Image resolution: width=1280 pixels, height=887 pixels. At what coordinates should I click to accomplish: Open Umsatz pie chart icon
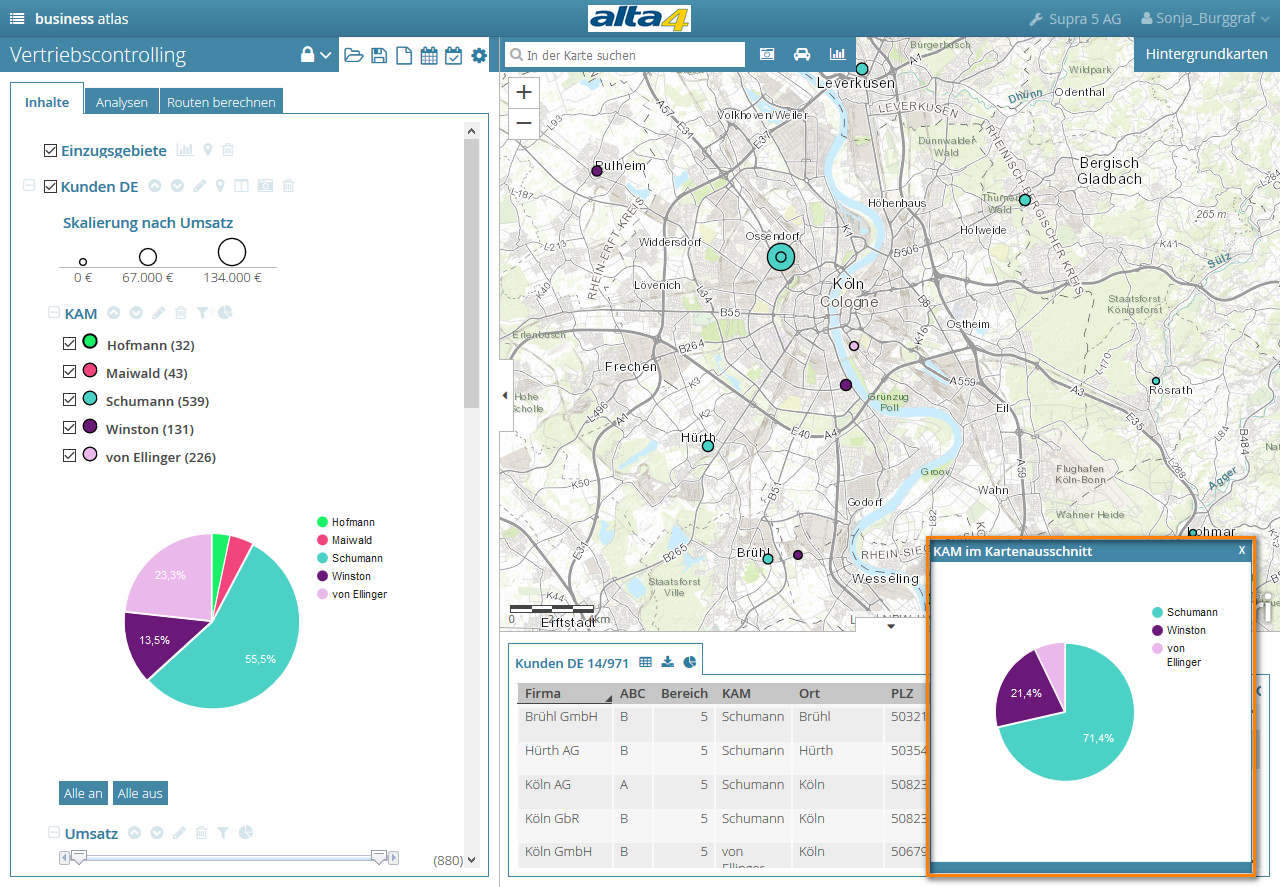click(246, 832)
